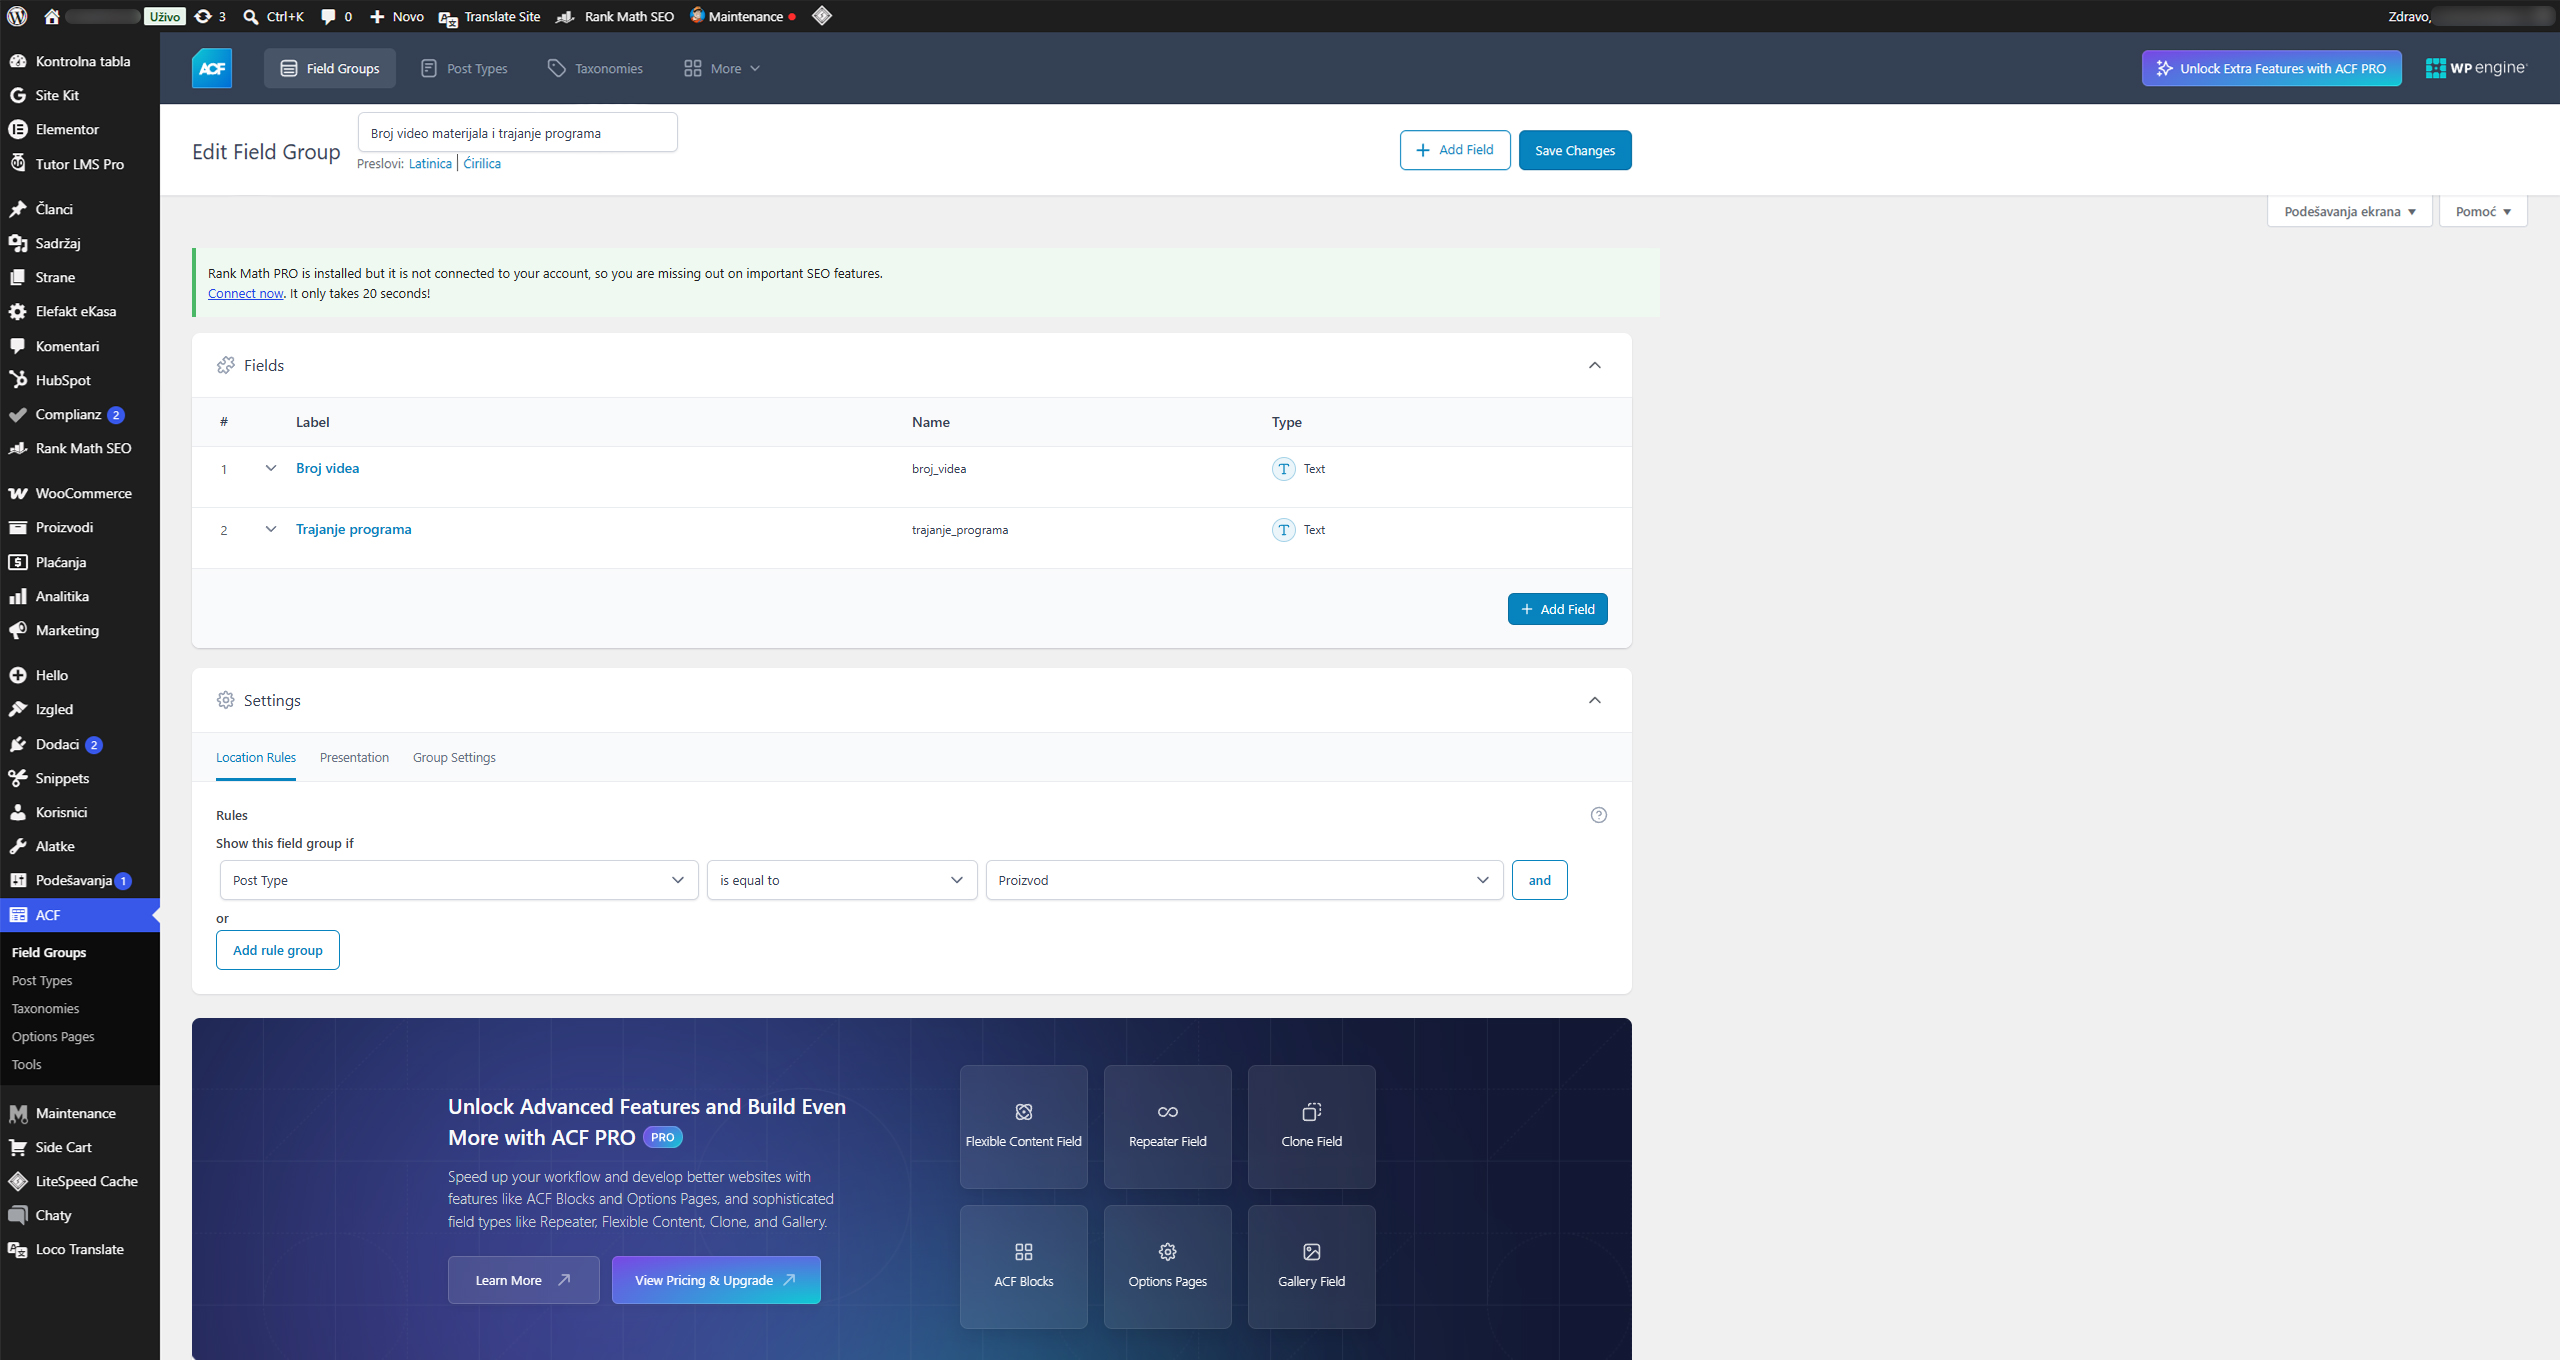Click Learn More button
Screen dimensions: 2560x1360
pos(523,1280)
